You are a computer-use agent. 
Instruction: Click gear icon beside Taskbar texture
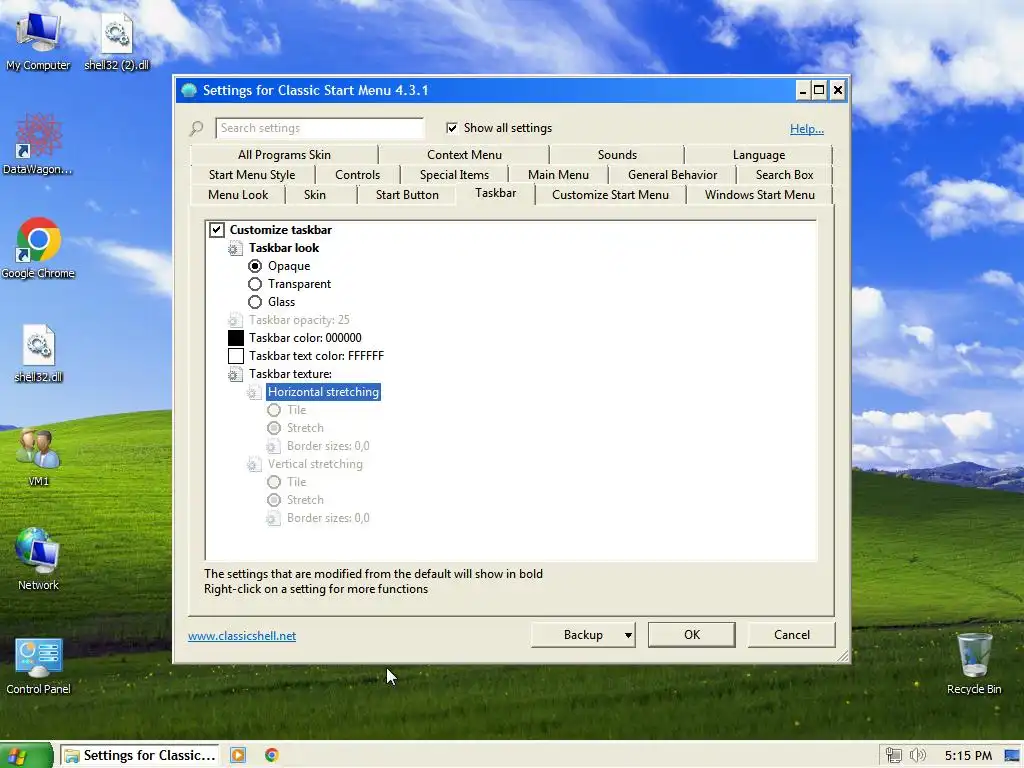pyautogui.click(x=235, y=374)
